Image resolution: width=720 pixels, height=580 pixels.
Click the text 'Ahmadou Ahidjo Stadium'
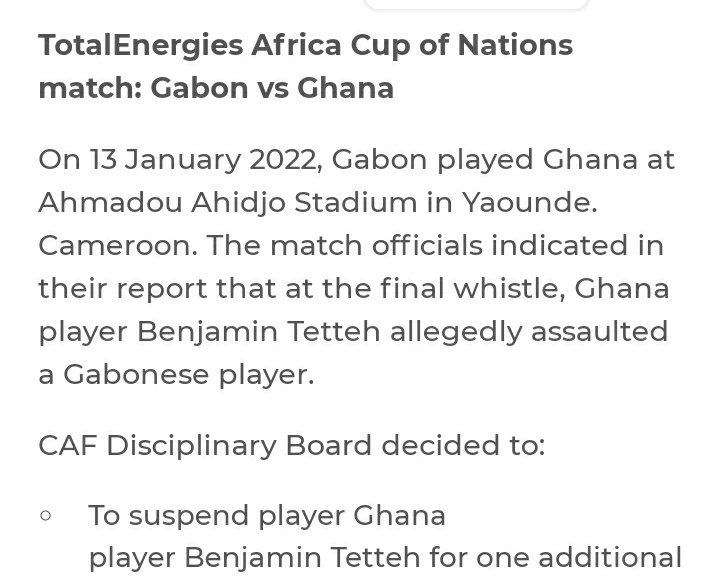[x=228, y=203]
